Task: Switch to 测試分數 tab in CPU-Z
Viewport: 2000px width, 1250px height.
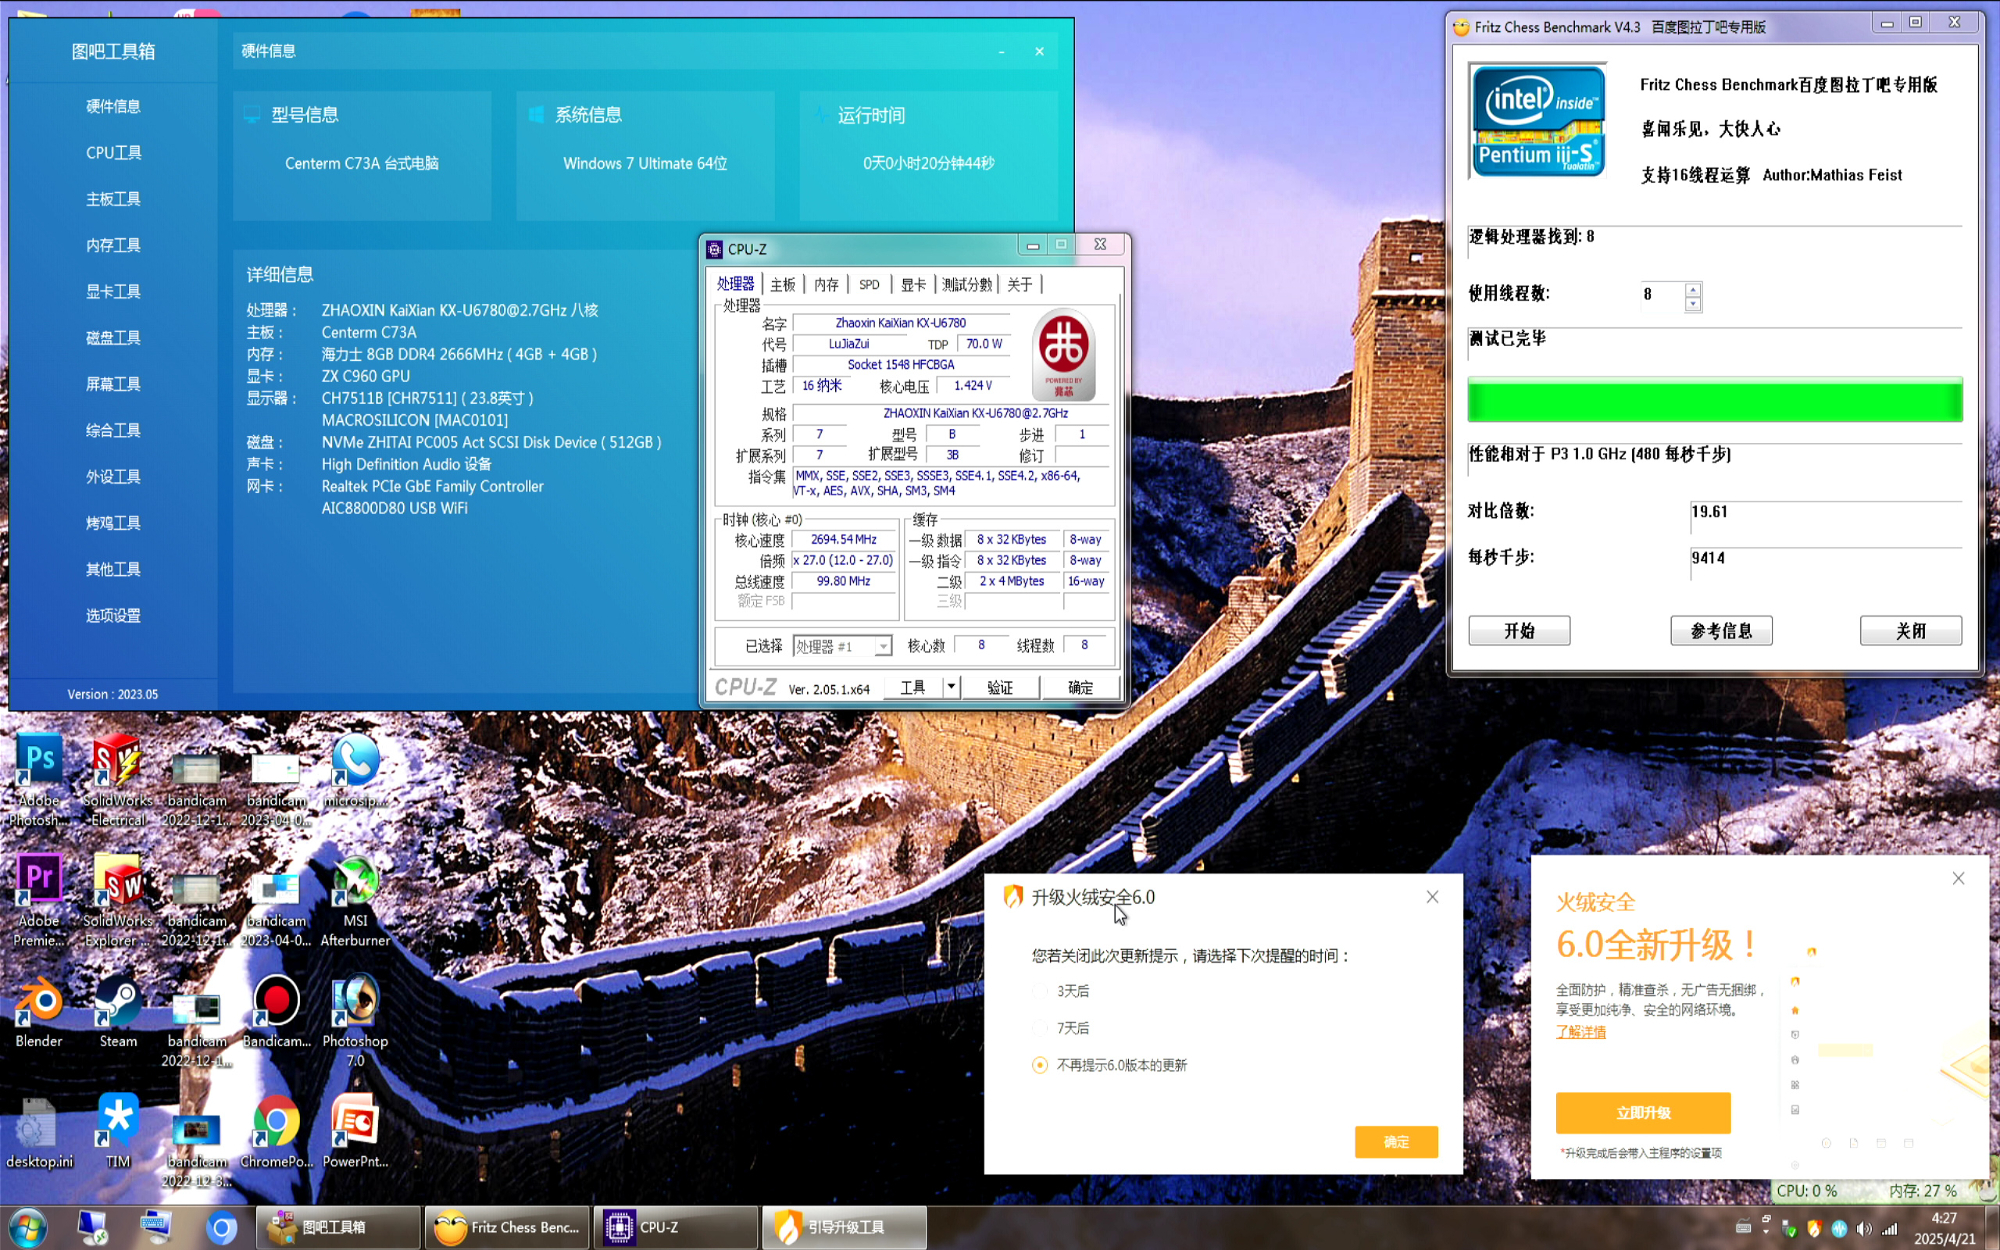Action: [x=967, y=285]
